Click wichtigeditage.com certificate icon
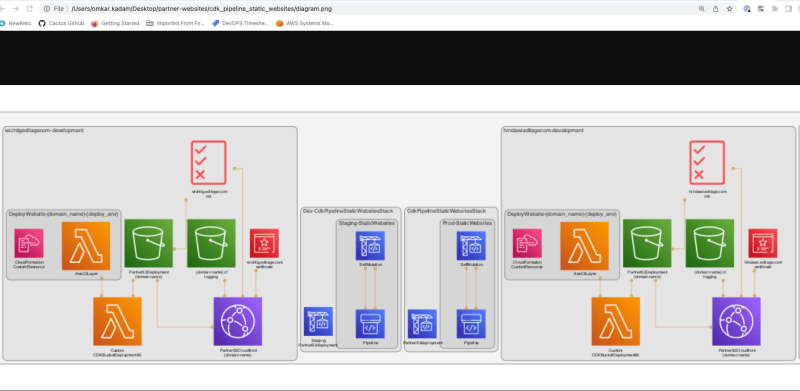This screenshot has width=800, height=391. pyautogui.click(x=264, y=243)
